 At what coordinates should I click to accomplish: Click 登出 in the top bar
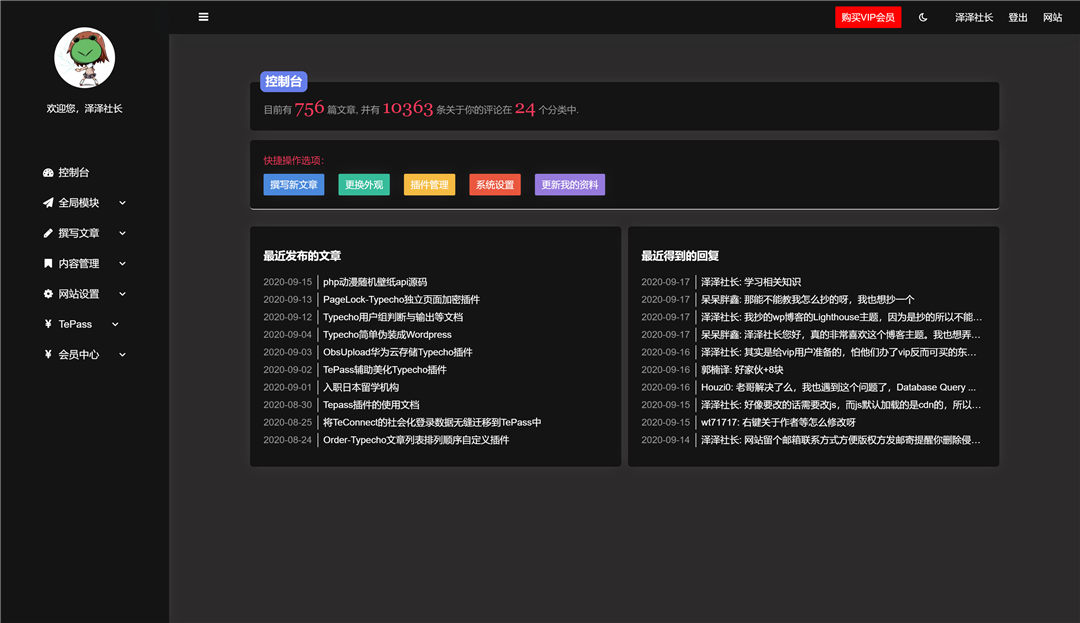[x=1017, y=17]
